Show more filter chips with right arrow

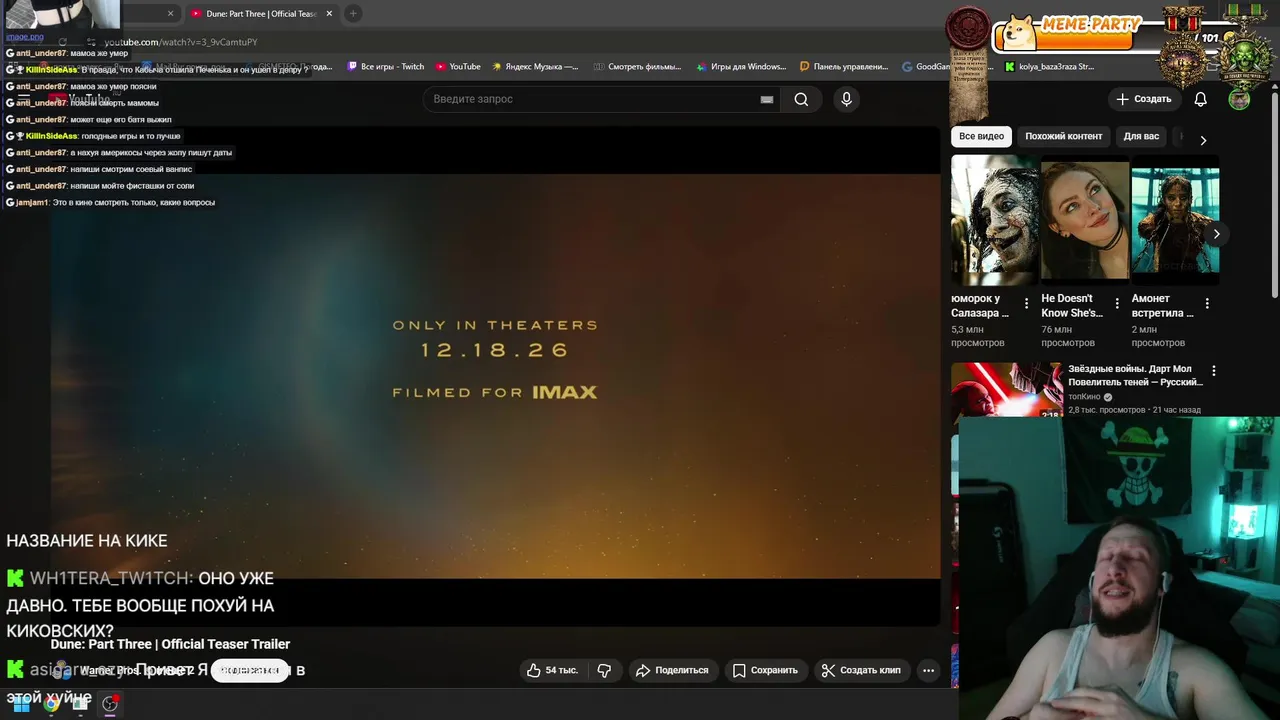coord(1203,140)
